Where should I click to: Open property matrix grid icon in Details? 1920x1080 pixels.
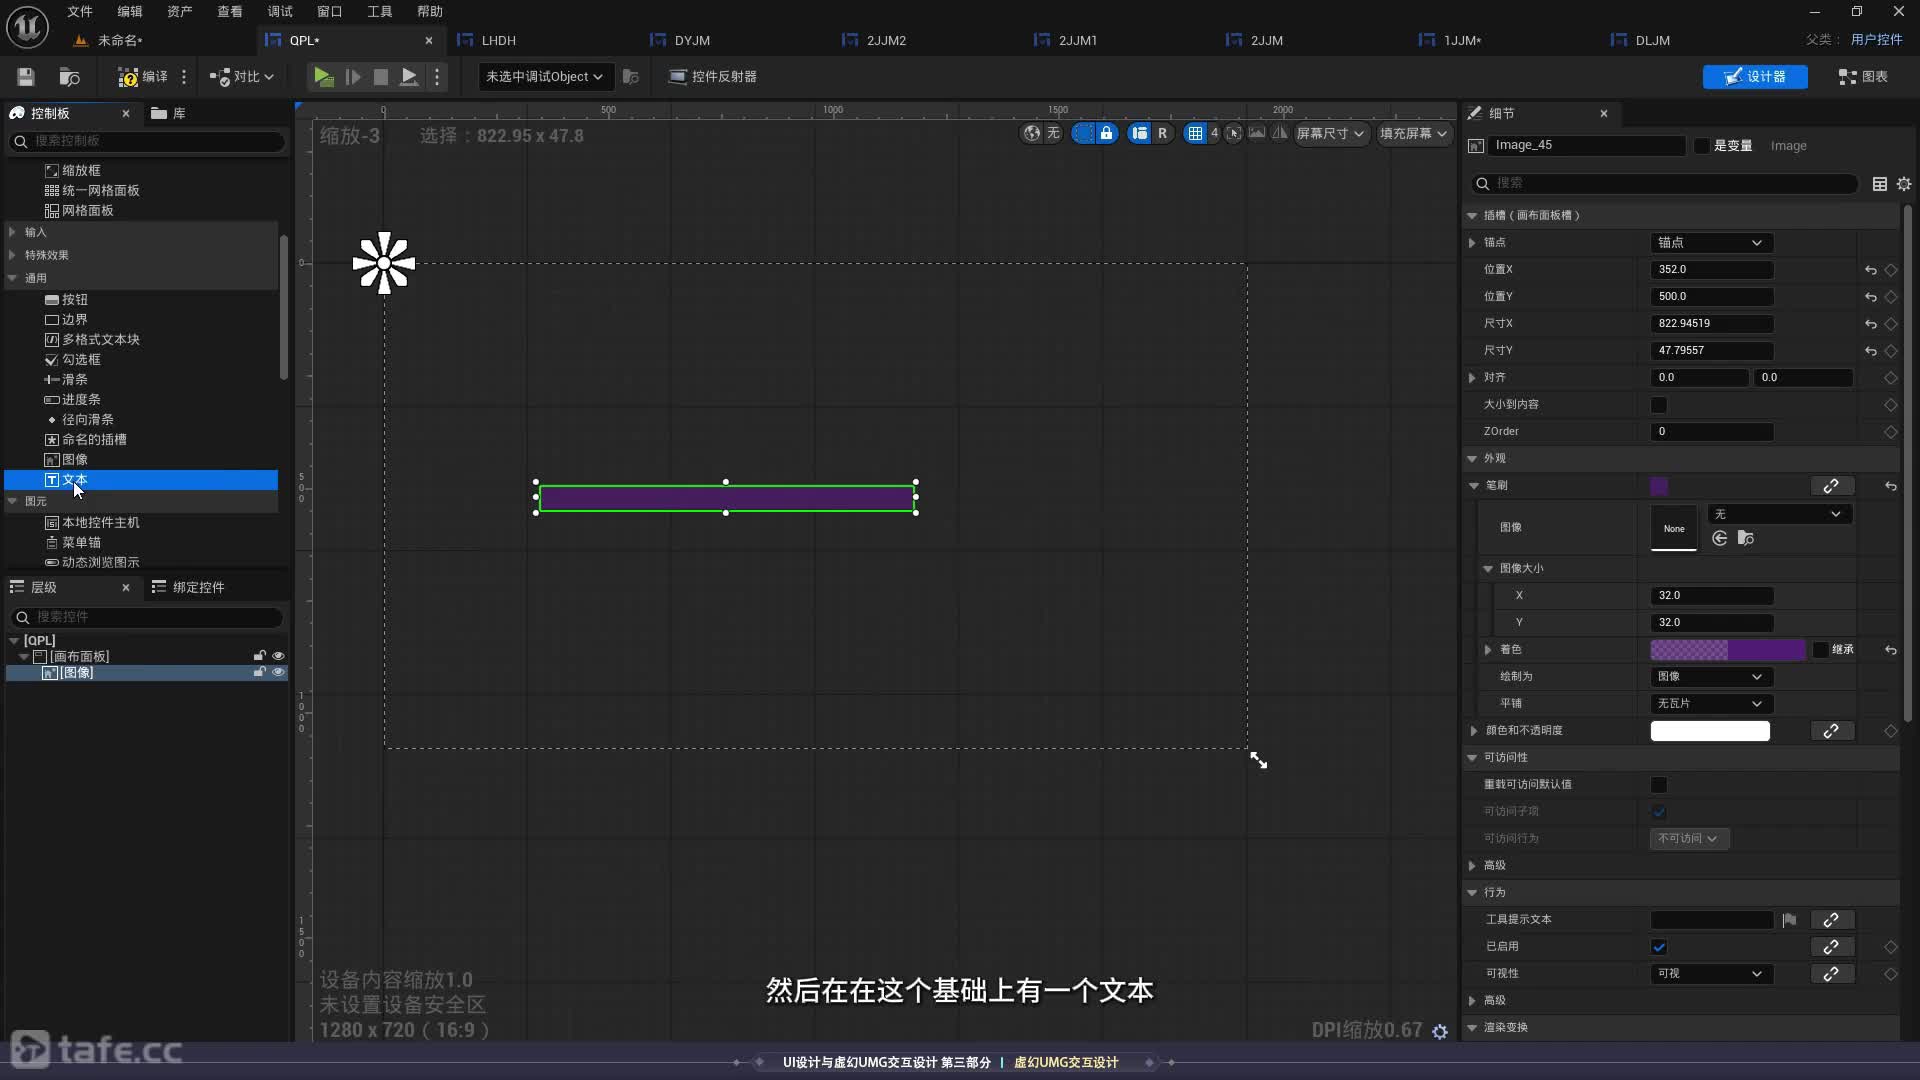pos(1880,184)
